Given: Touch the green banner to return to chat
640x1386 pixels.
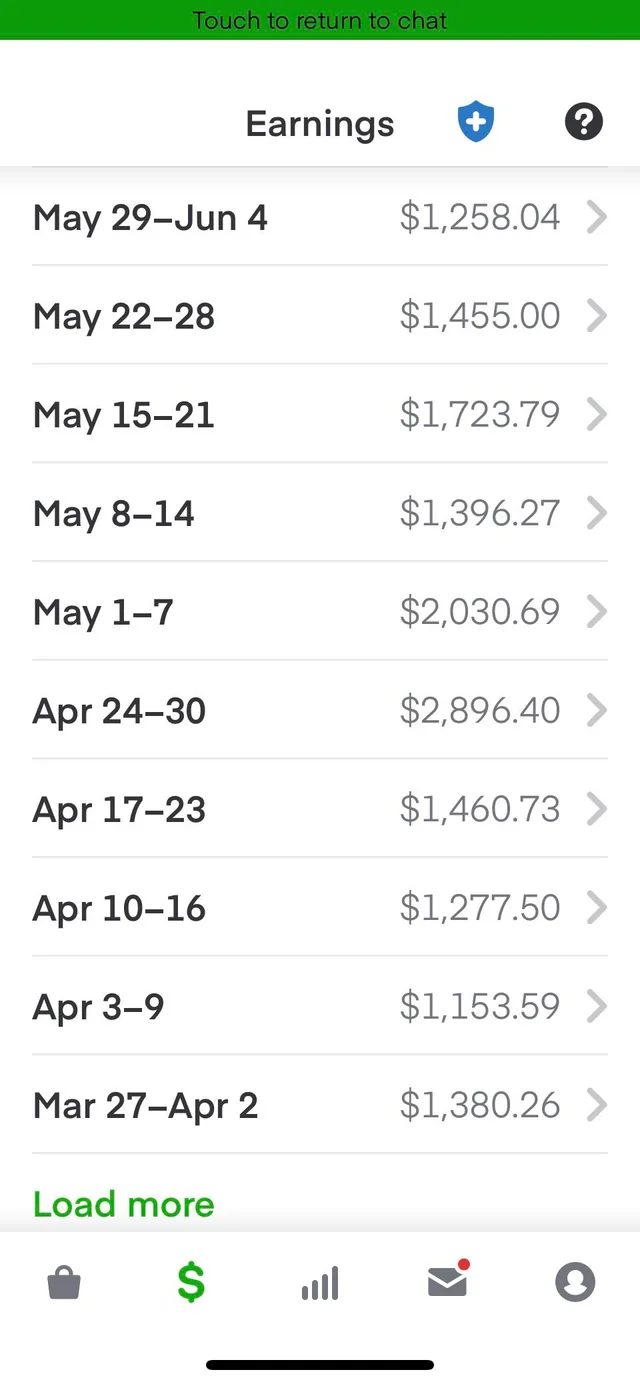Looking at the screenshot, I should (319, 20).
